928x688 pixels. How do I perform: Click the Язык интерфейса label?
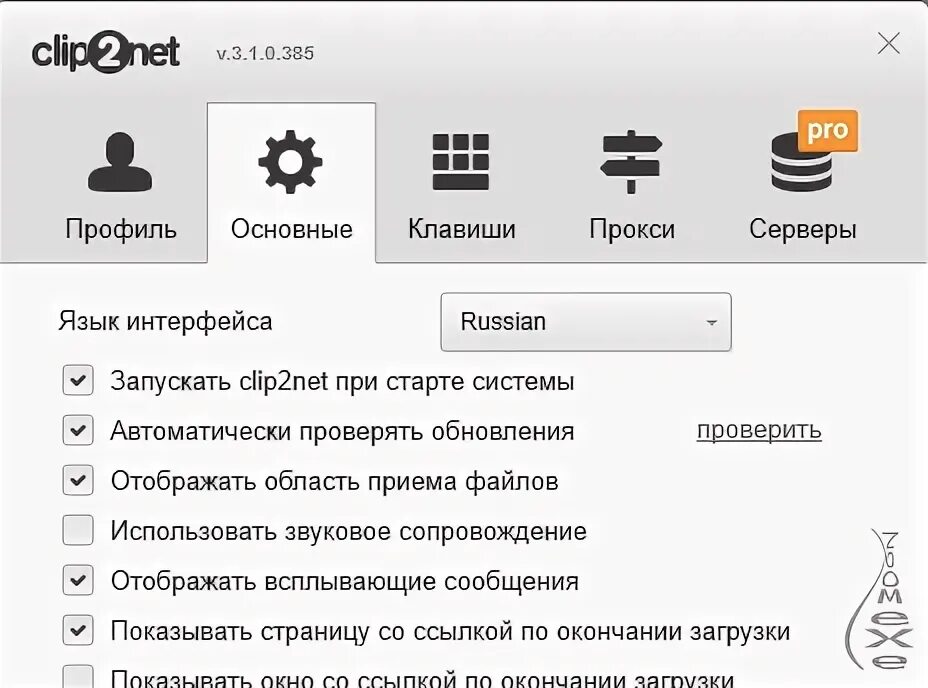(x=165, y=322)
